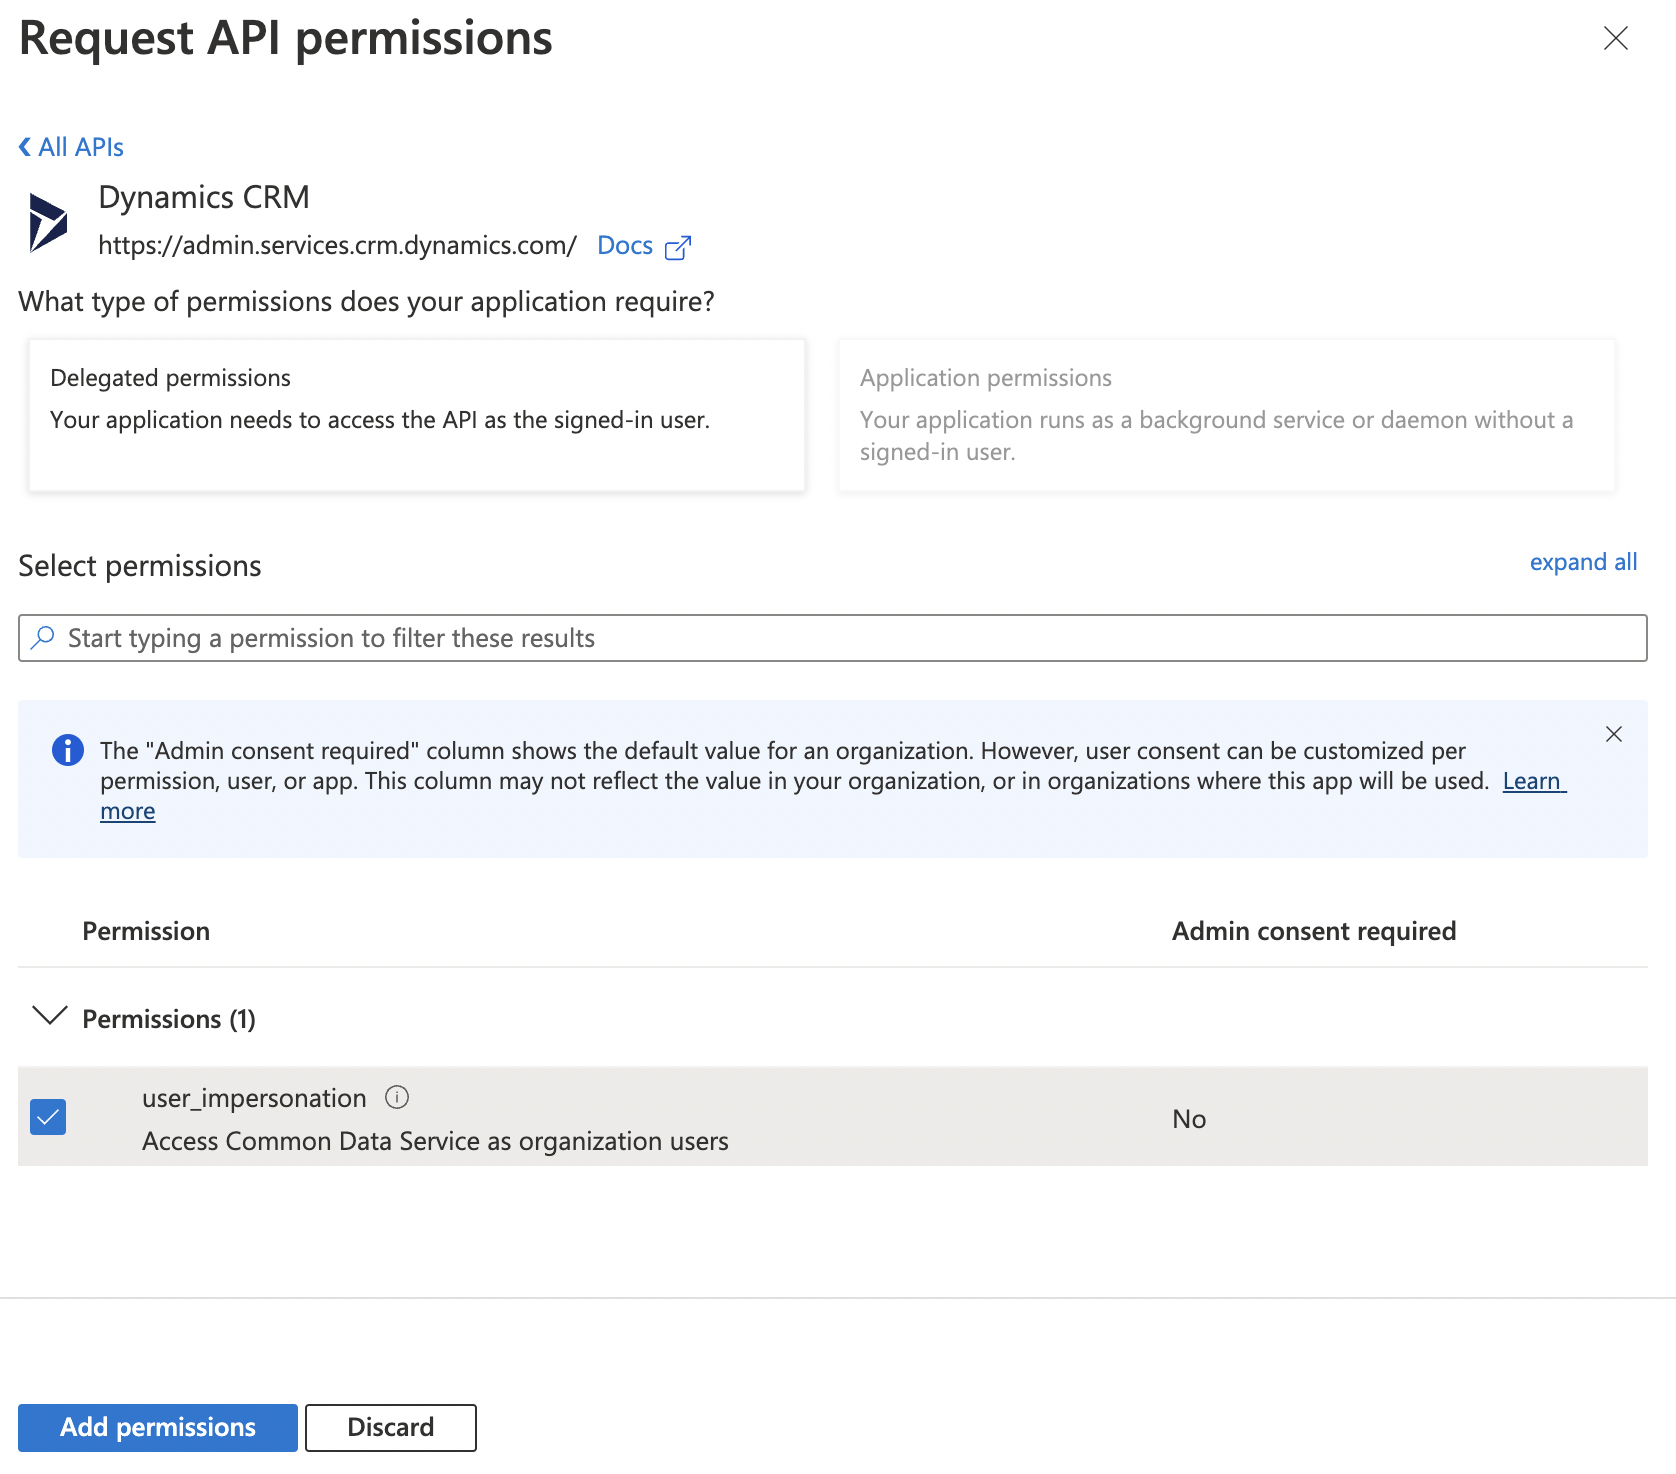Dismiss the admin consent info banner
1676x1474 pixels.
point(1613,734)
